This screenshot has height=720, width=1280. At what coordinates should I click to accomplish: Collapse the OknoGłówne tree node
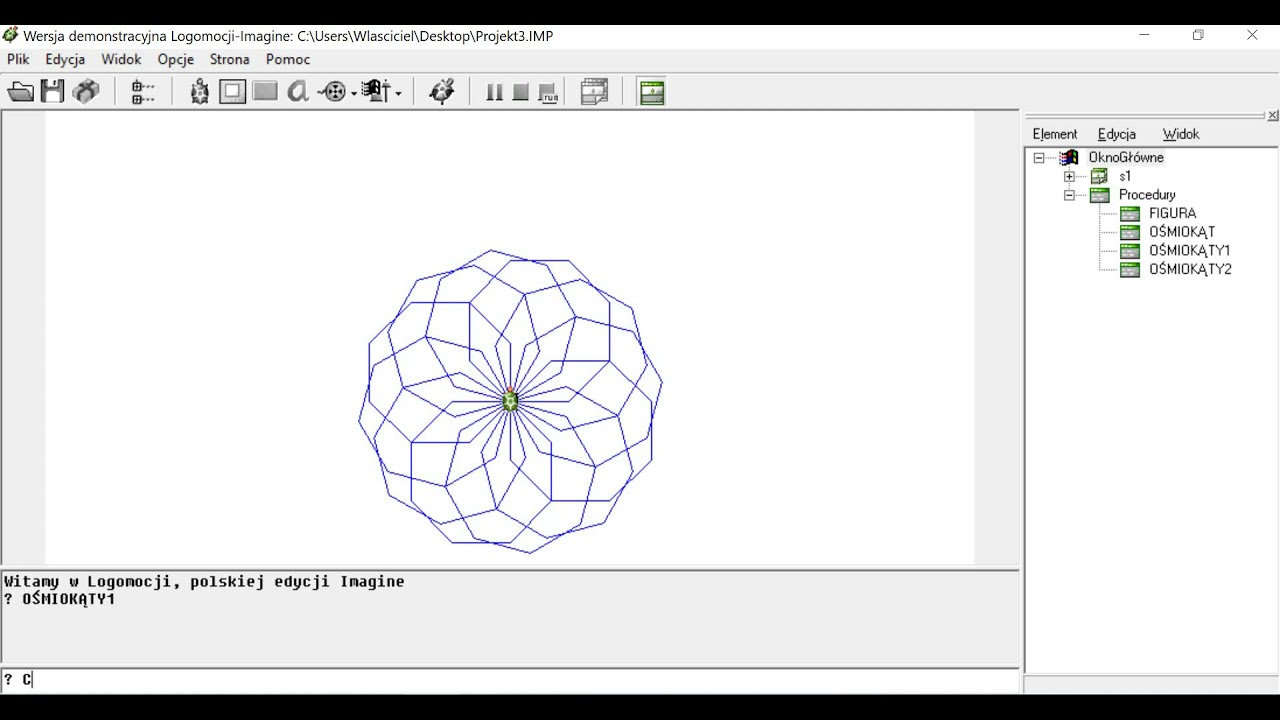click(1039, 158)
